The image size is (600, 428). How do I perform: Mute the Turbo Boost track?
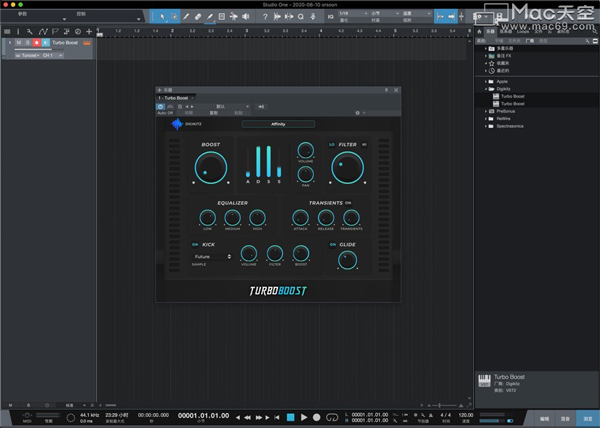tap(20, 45)
